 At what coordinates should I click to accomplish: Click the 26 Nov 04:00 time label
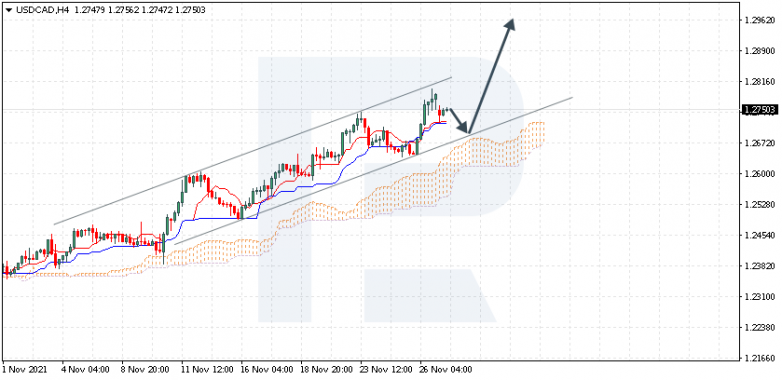tap(446, 370)
